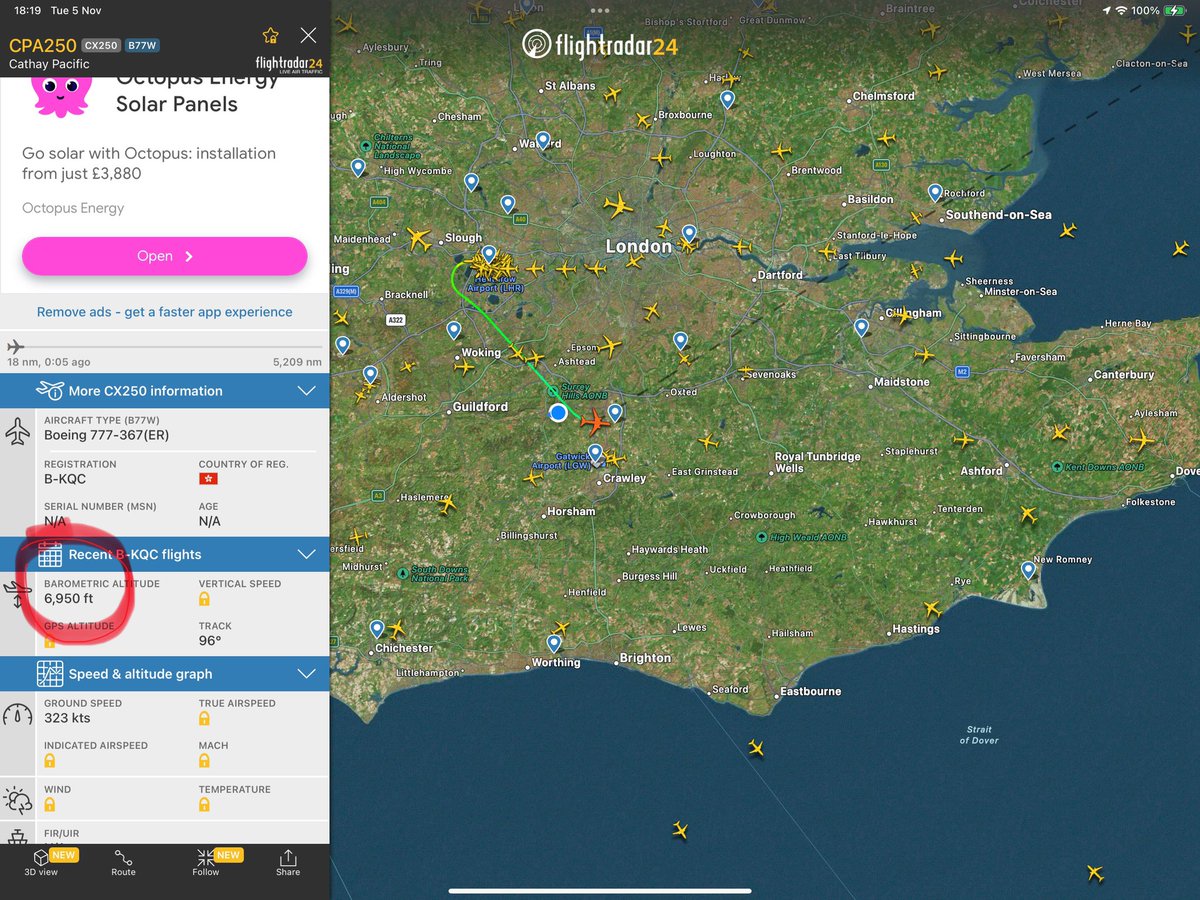This screenshot has height=900, width=1200.
Task: Tap the blue current location dot
Action: click(558, 412)
